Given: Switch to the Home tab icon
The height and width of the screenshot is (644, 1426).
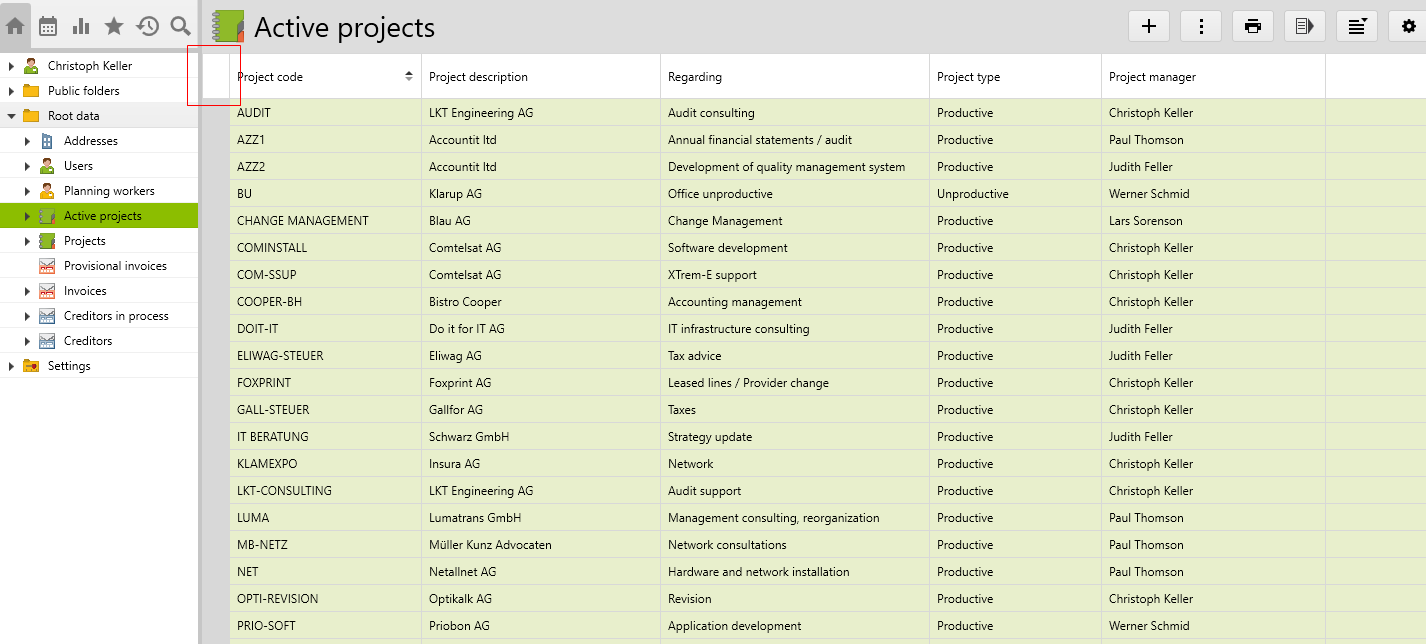Looking at the screenshot, I should [16, 27].
